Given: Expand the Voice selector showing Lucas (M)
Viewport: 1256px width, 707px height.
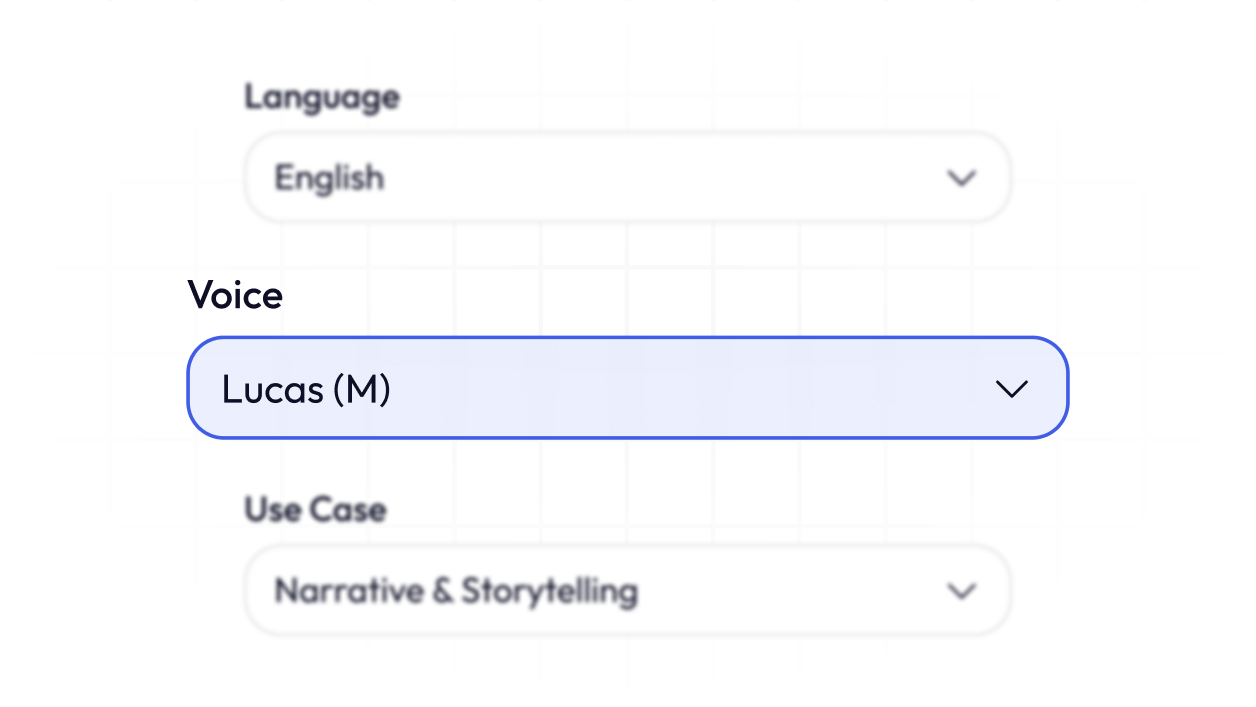Looking at the screenshot, I should pos(627,388).
